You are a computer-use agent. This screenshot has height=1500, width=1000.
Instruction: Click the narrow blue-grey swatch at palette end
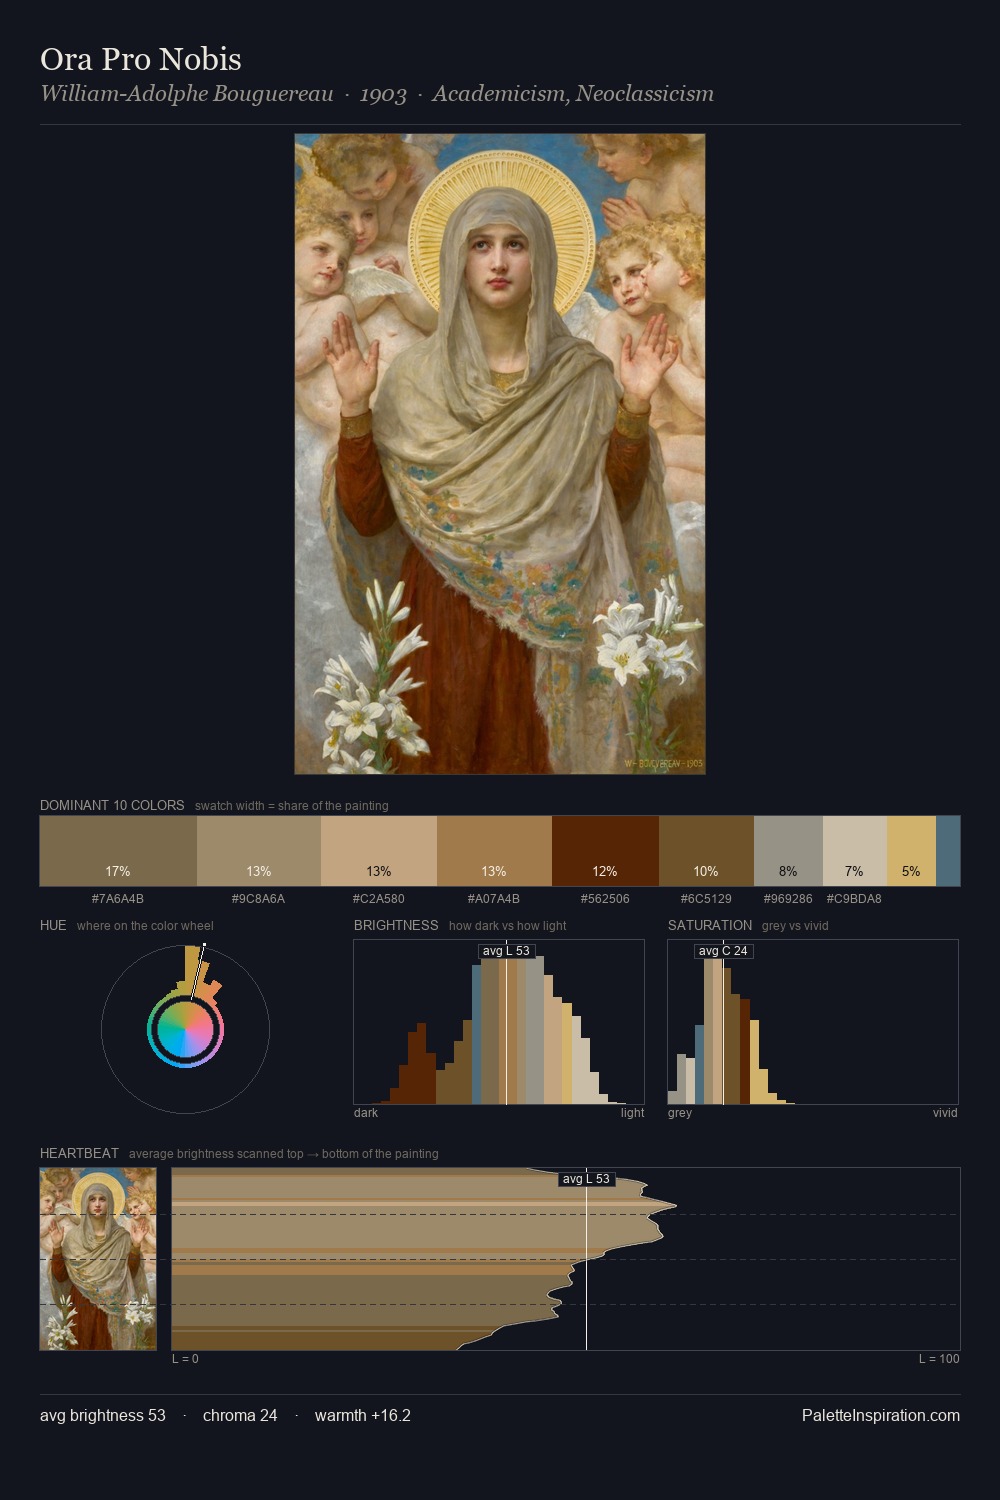948,851
